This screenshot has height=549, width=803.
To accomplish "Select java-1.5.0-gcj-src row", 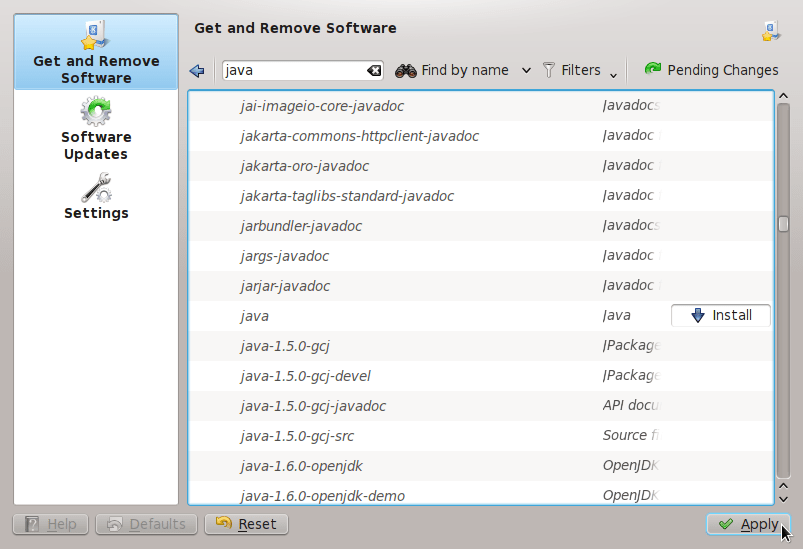I will coord(480,436).
